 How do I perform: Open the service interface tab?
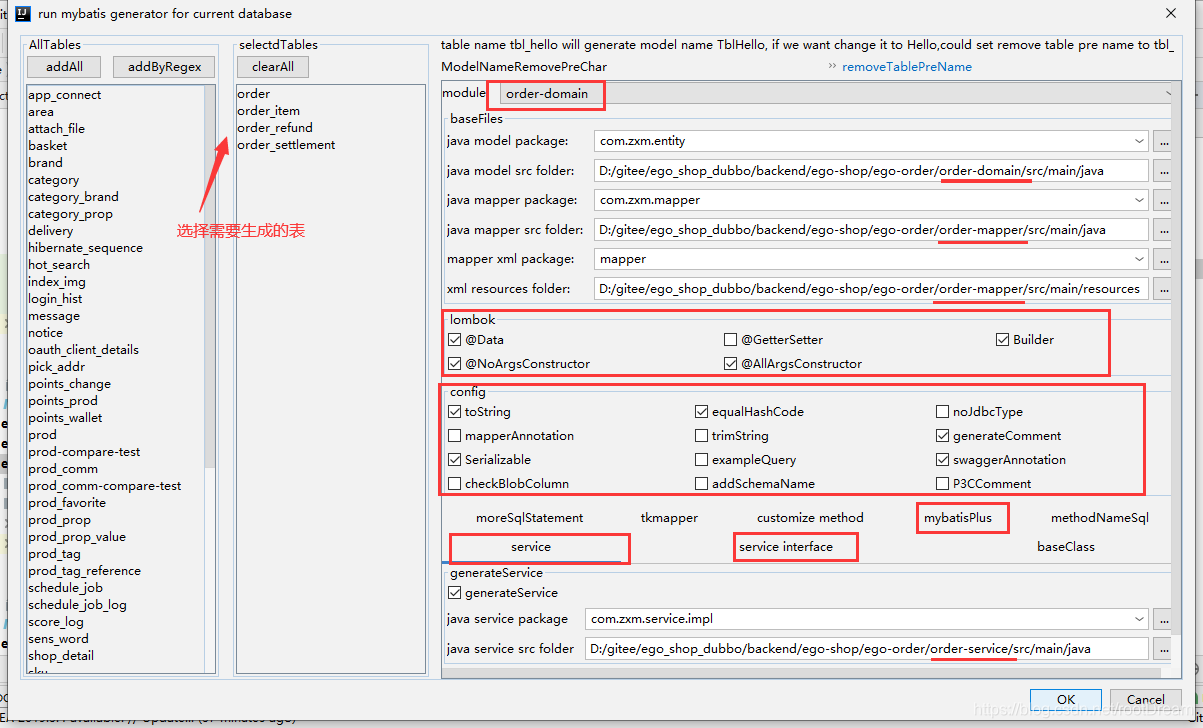pyautogui.click(x=786, y=547)
